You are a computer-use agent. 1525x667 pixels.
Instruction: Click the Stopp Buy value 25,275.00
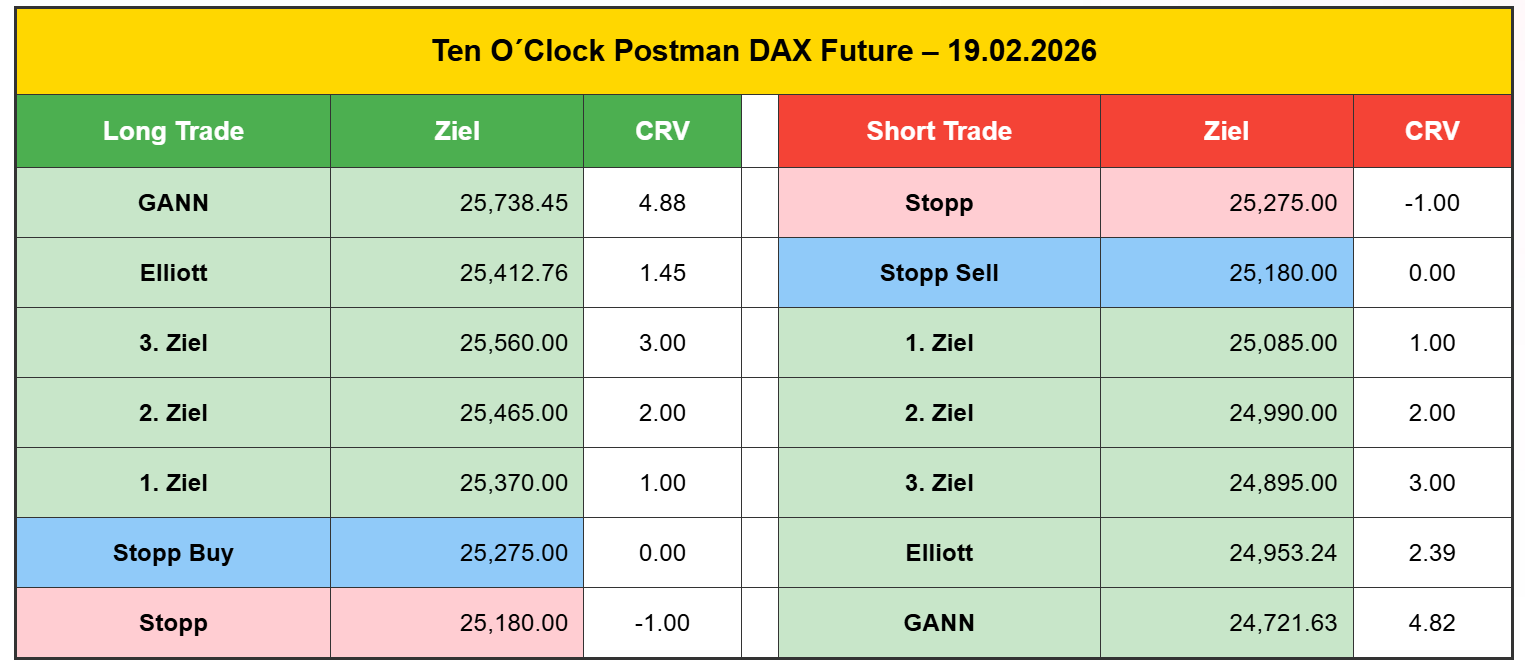(513, 553)
